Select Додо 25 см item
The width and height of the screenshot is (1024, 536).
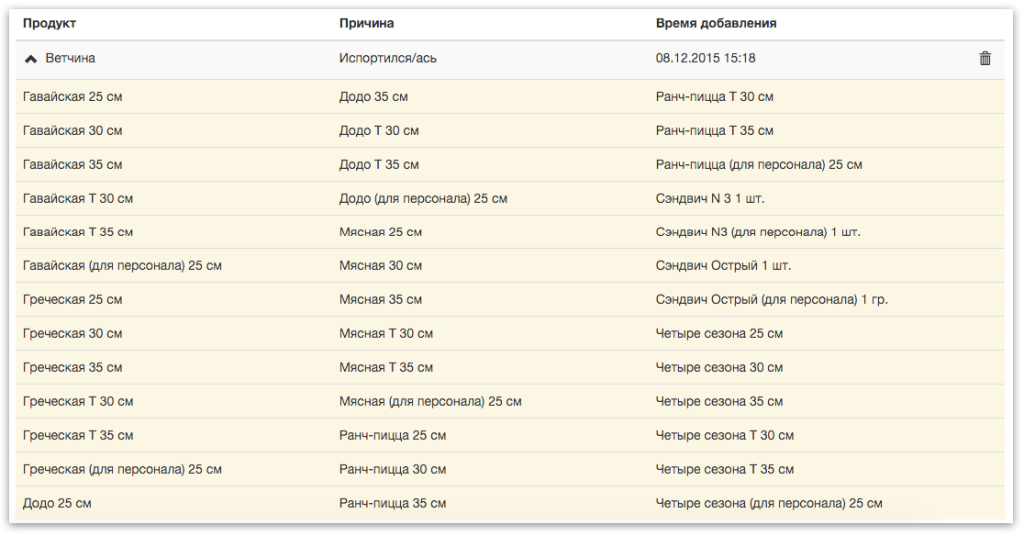[57, 503]
